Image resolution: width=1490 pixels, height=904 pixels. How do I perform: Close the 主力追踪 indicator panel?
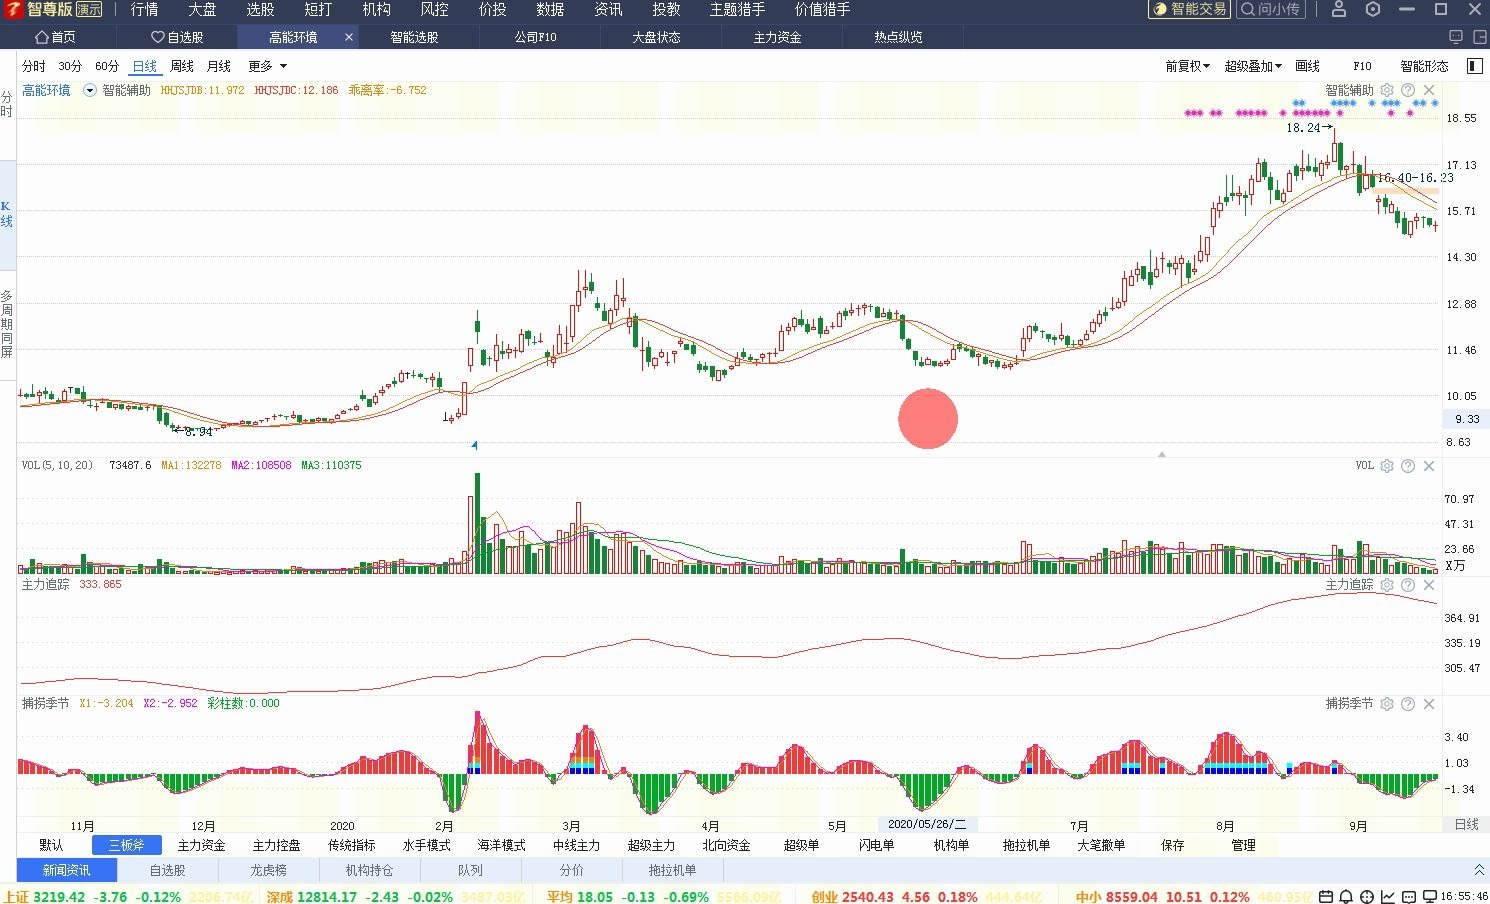(1429, 585)
